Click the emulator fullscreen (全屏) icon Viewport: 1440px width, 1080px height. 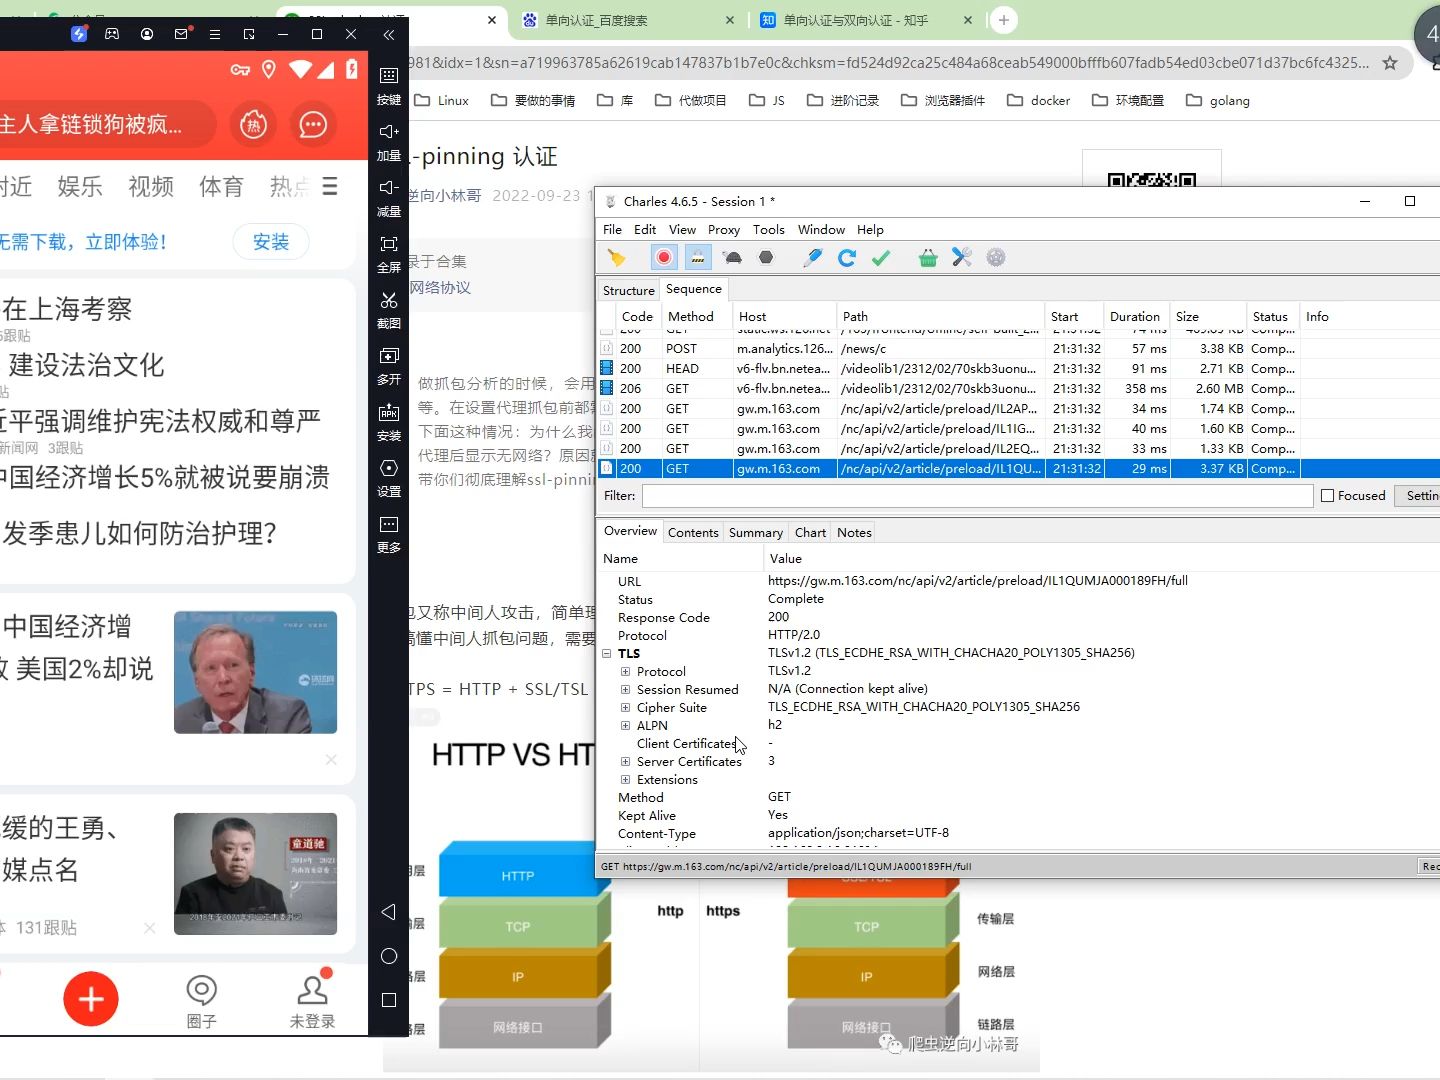point(389,244)
